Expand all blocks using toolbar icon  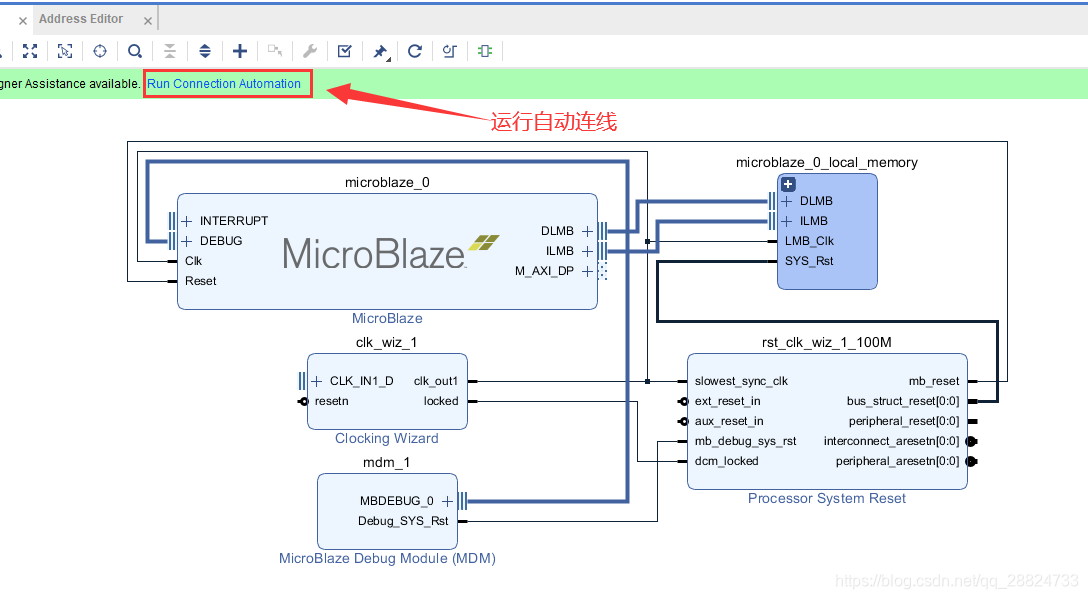coord(205,51)
